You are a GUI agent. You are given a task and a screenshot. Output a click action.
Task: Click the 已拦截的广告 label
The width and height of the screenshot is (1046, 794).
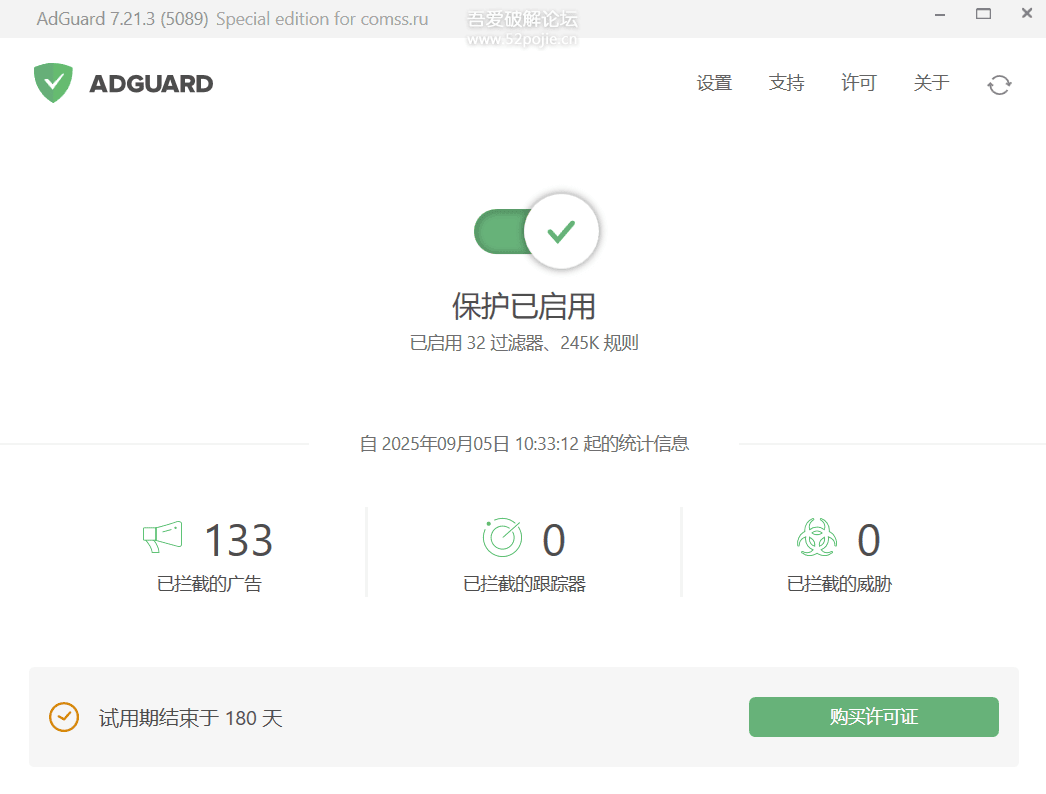209,584
